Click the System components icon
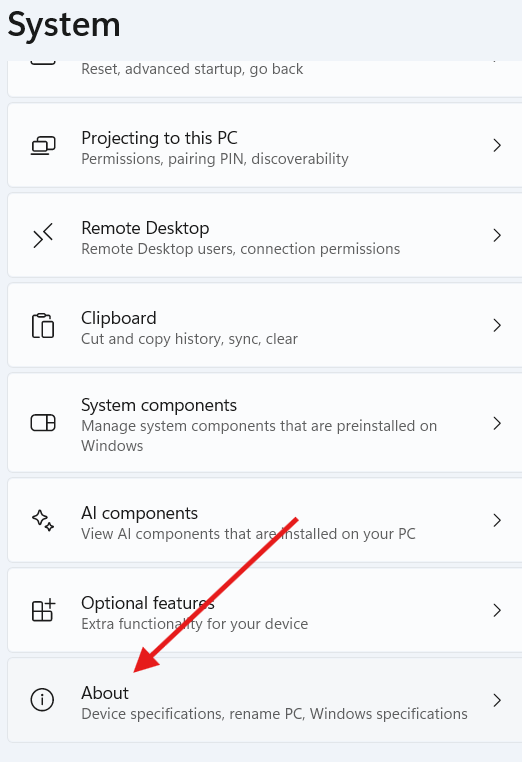The image size is (522, 762). tap(43, 423)
